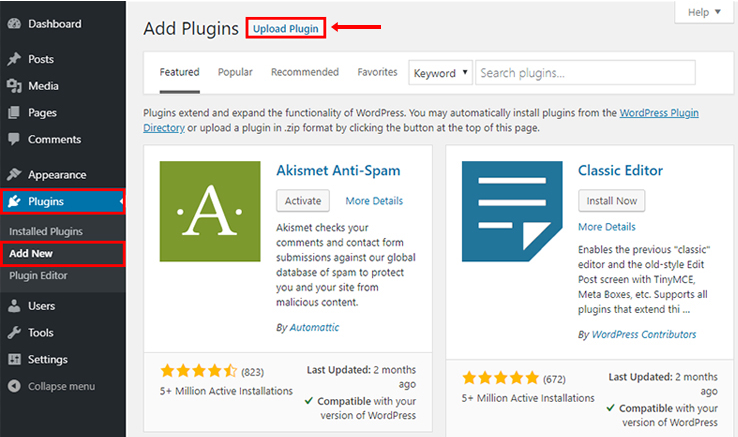This screenshot has width=738, height=437.
Task: Open the Tools menu label
Action: coord(40,332)
